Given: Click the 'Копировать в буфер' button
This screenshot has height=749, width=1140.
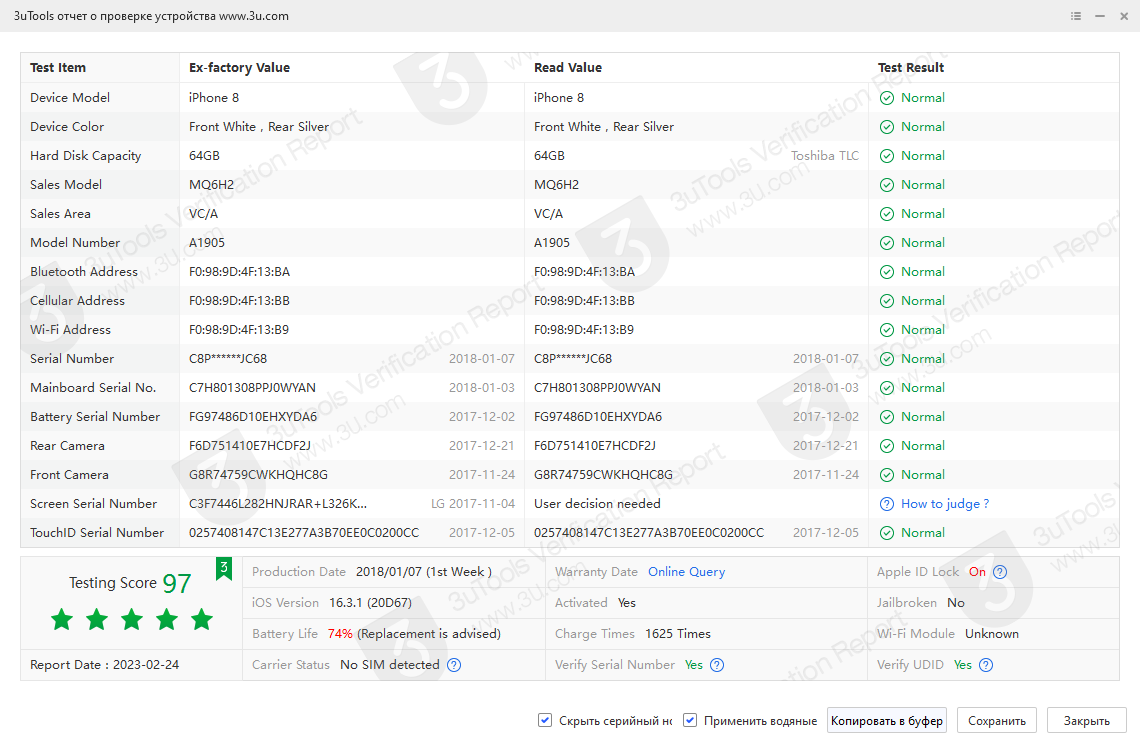Looking at the screenshot, I should (x=887, y=720).
